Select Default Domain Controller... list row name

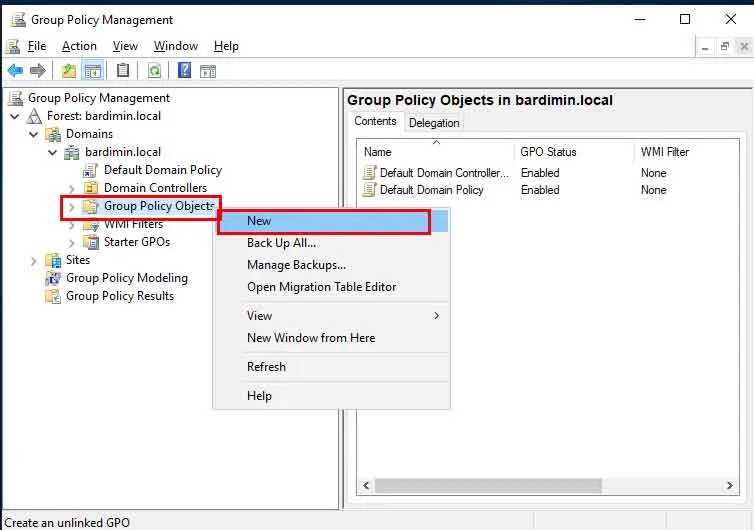coord(444,173)
